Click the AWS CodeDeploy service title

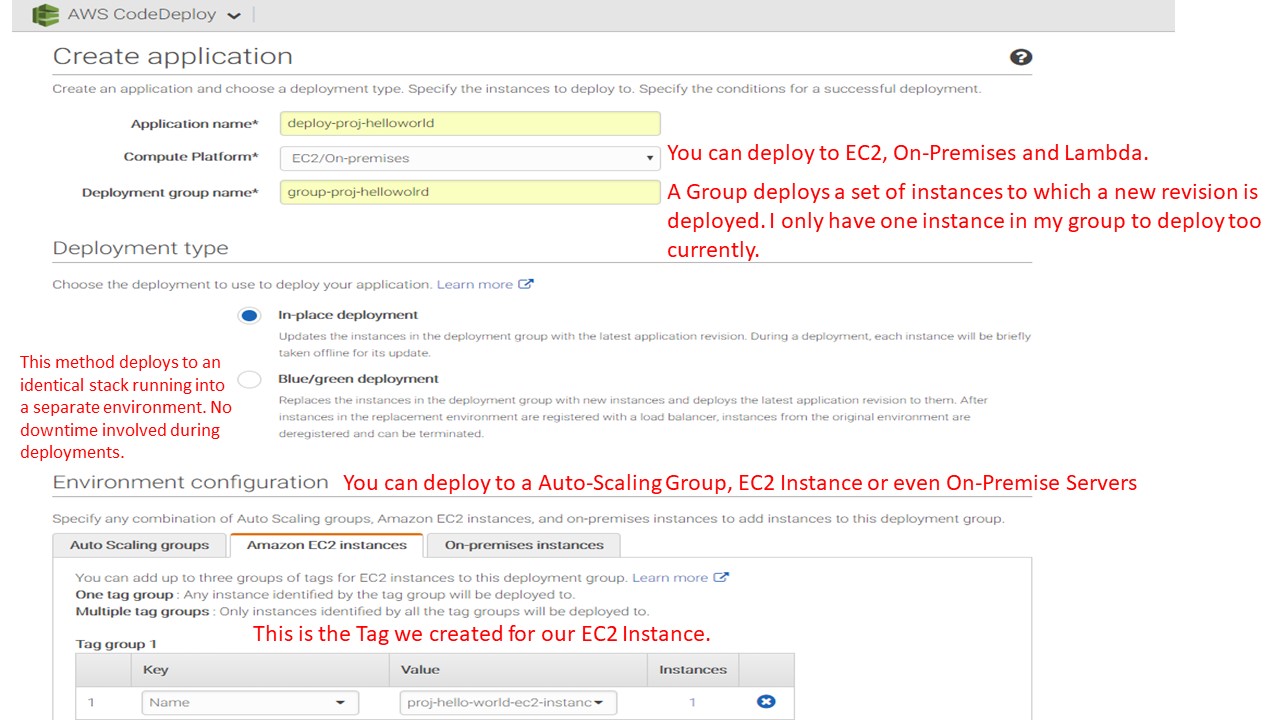[141, 15]
